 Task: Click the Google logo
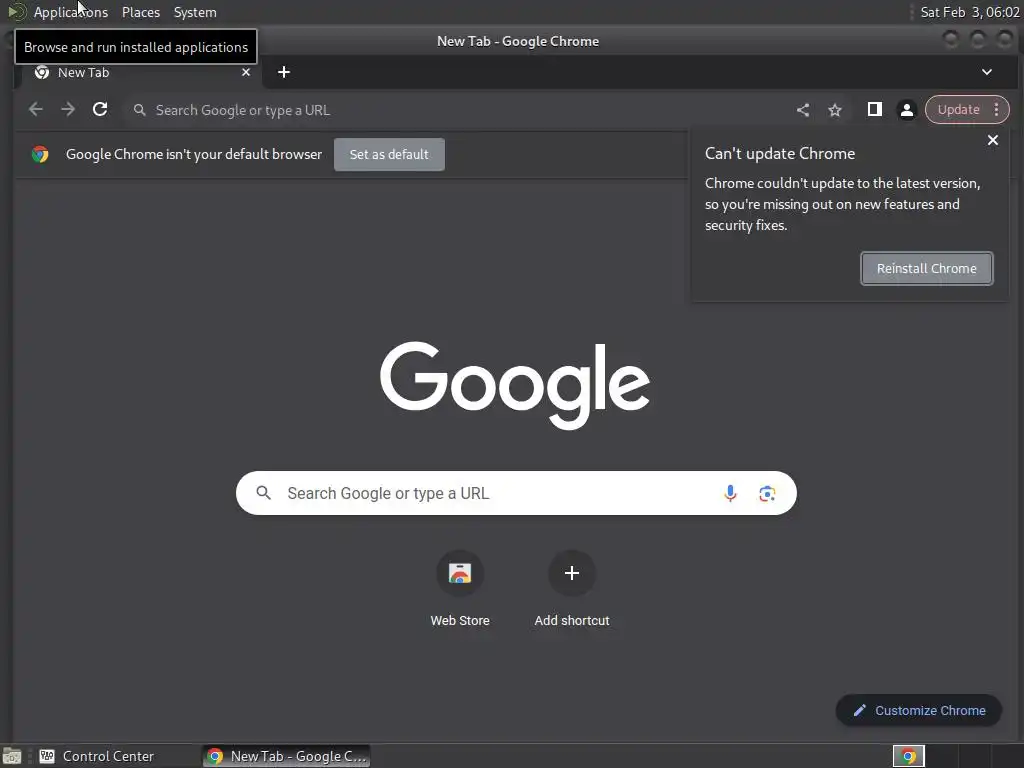[x=515, y=385]
